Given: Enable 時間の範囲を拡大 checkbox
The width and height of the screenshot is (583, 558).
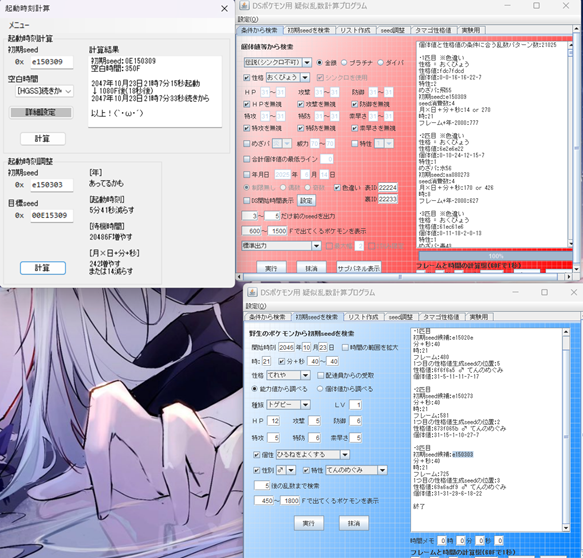Looking at the screenshot, I should (x=345, y=348).
